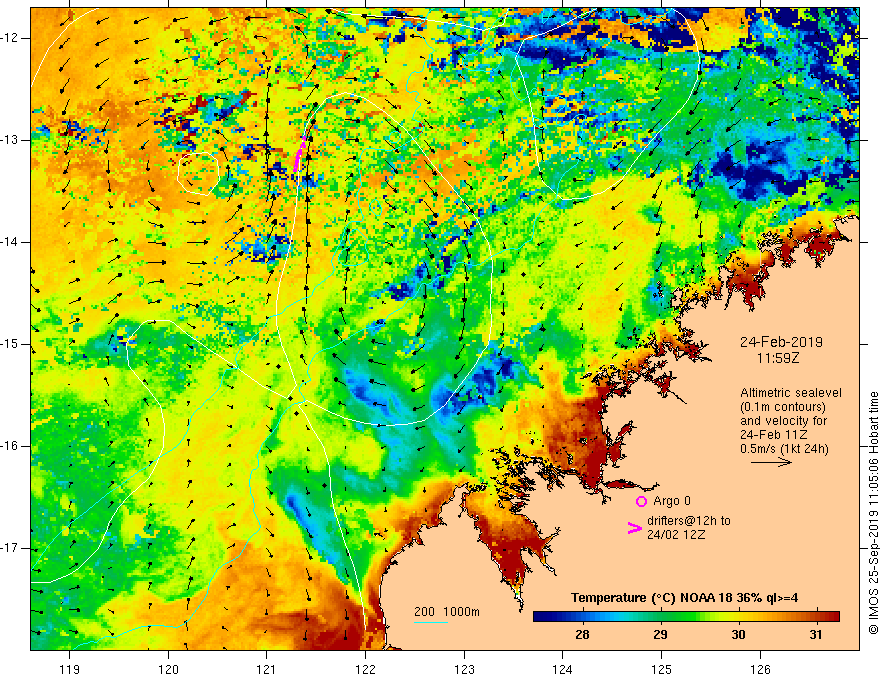Click the magenta drifter arrowhead legend symbol
880x680 pixels.
point(634,528)
